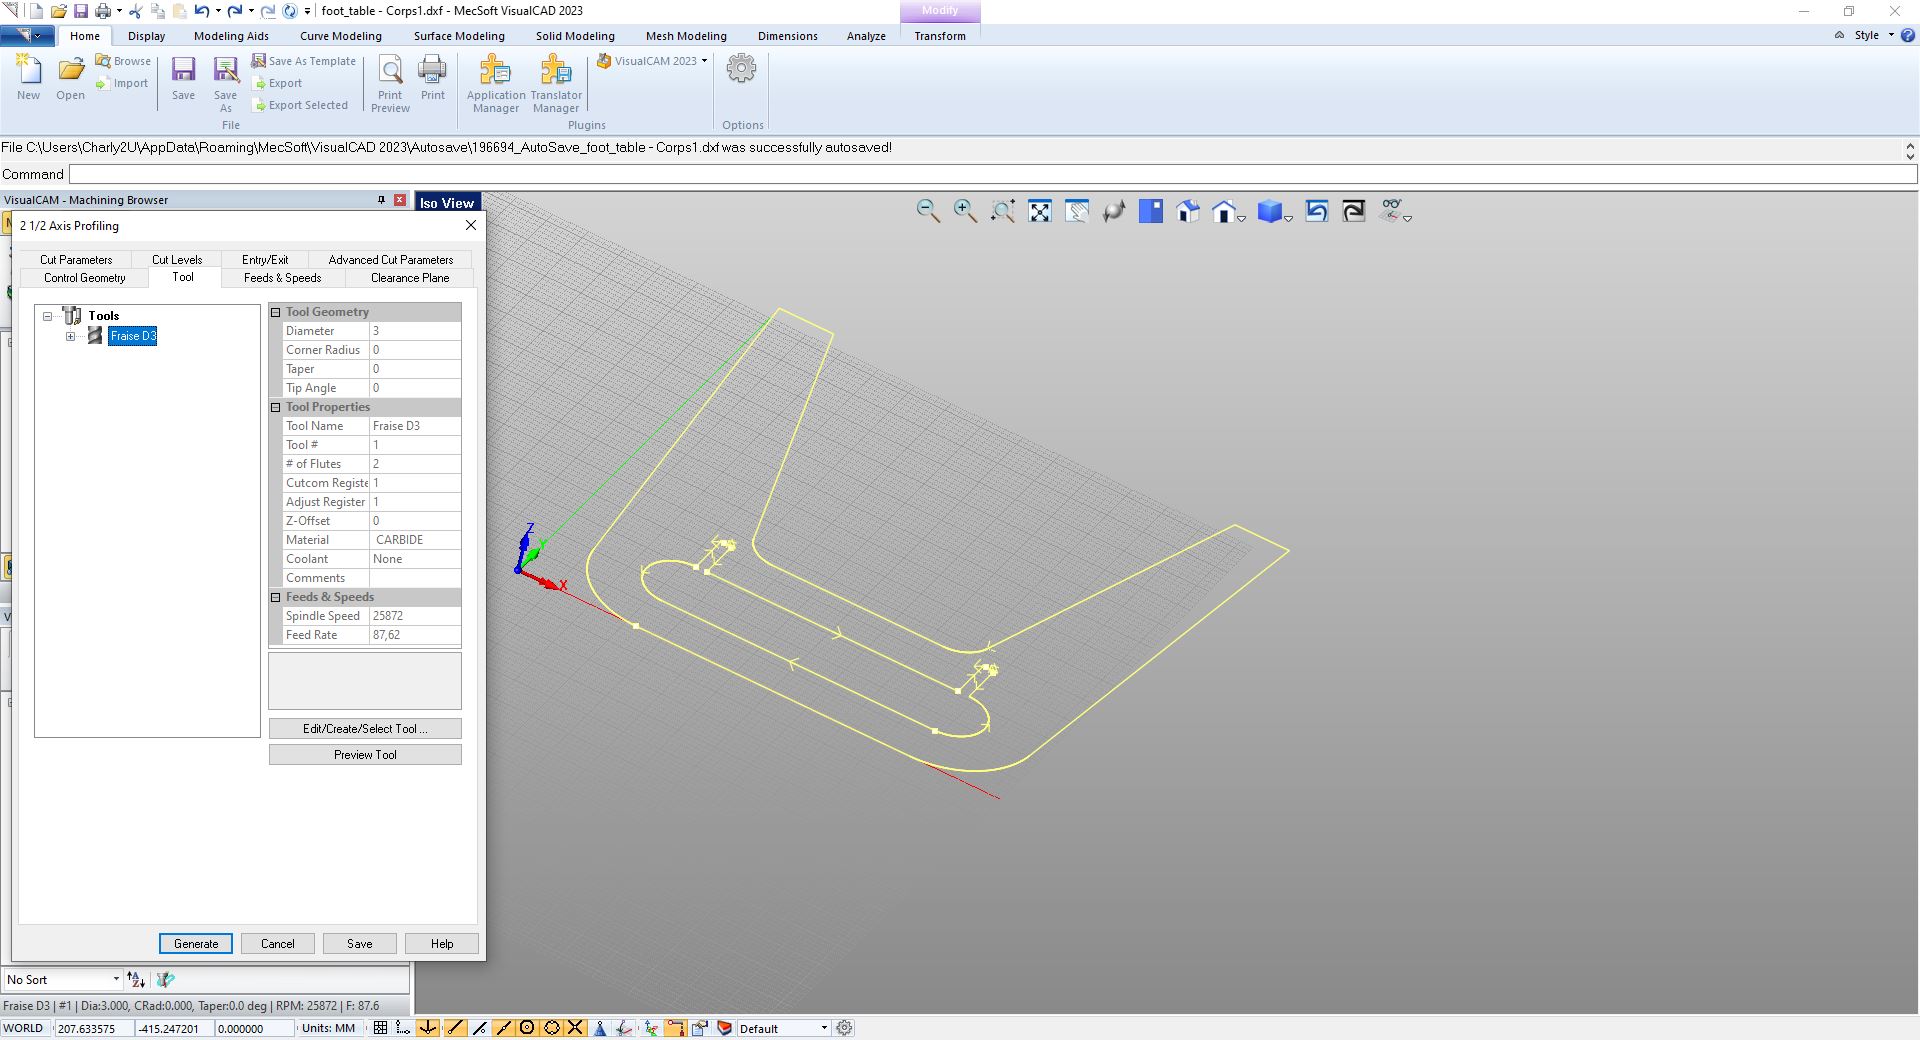Click the Undo arrow in title bar
Image resolution: width=1920 pixels, height=1040 pixels.
201,11
